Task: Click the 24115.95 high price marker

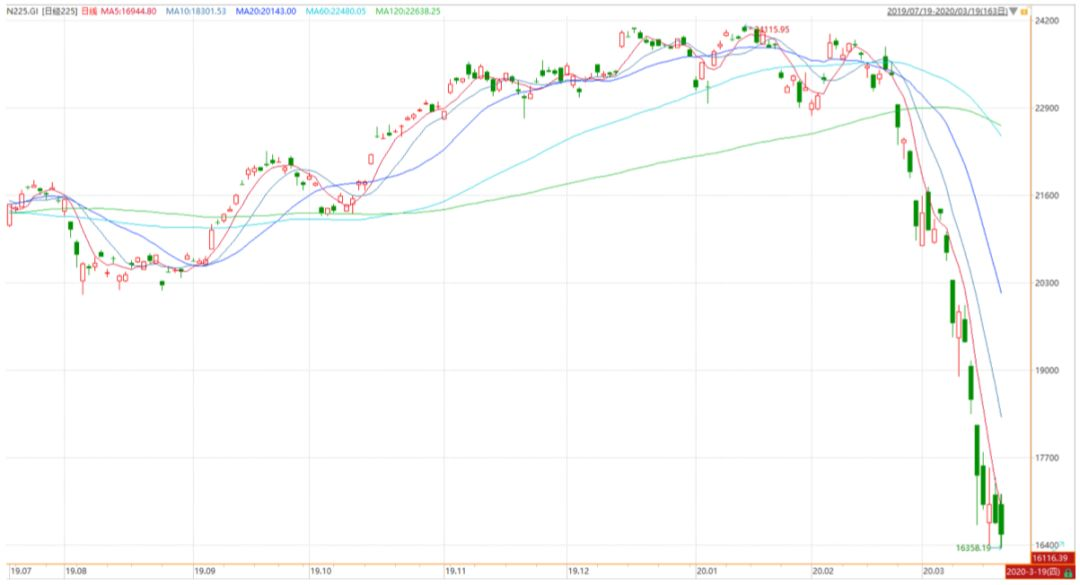Action: [x=771, y=30]
